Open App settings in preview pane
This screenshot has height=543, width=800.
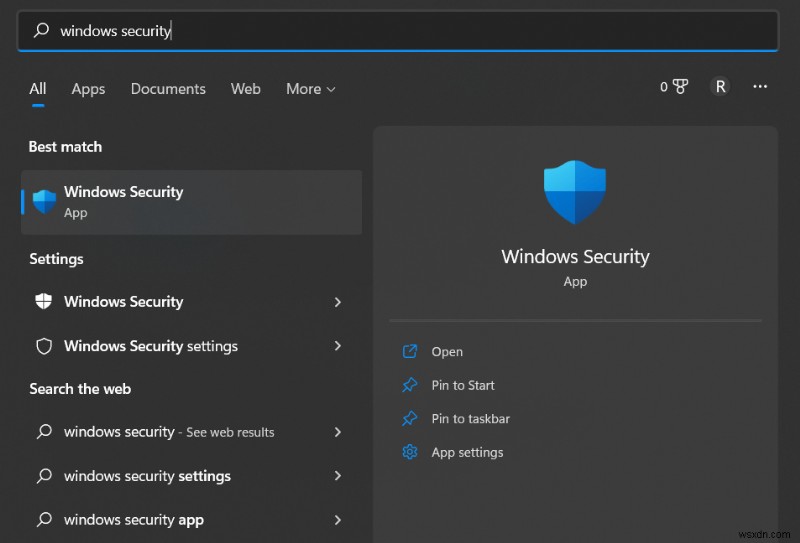467,453
